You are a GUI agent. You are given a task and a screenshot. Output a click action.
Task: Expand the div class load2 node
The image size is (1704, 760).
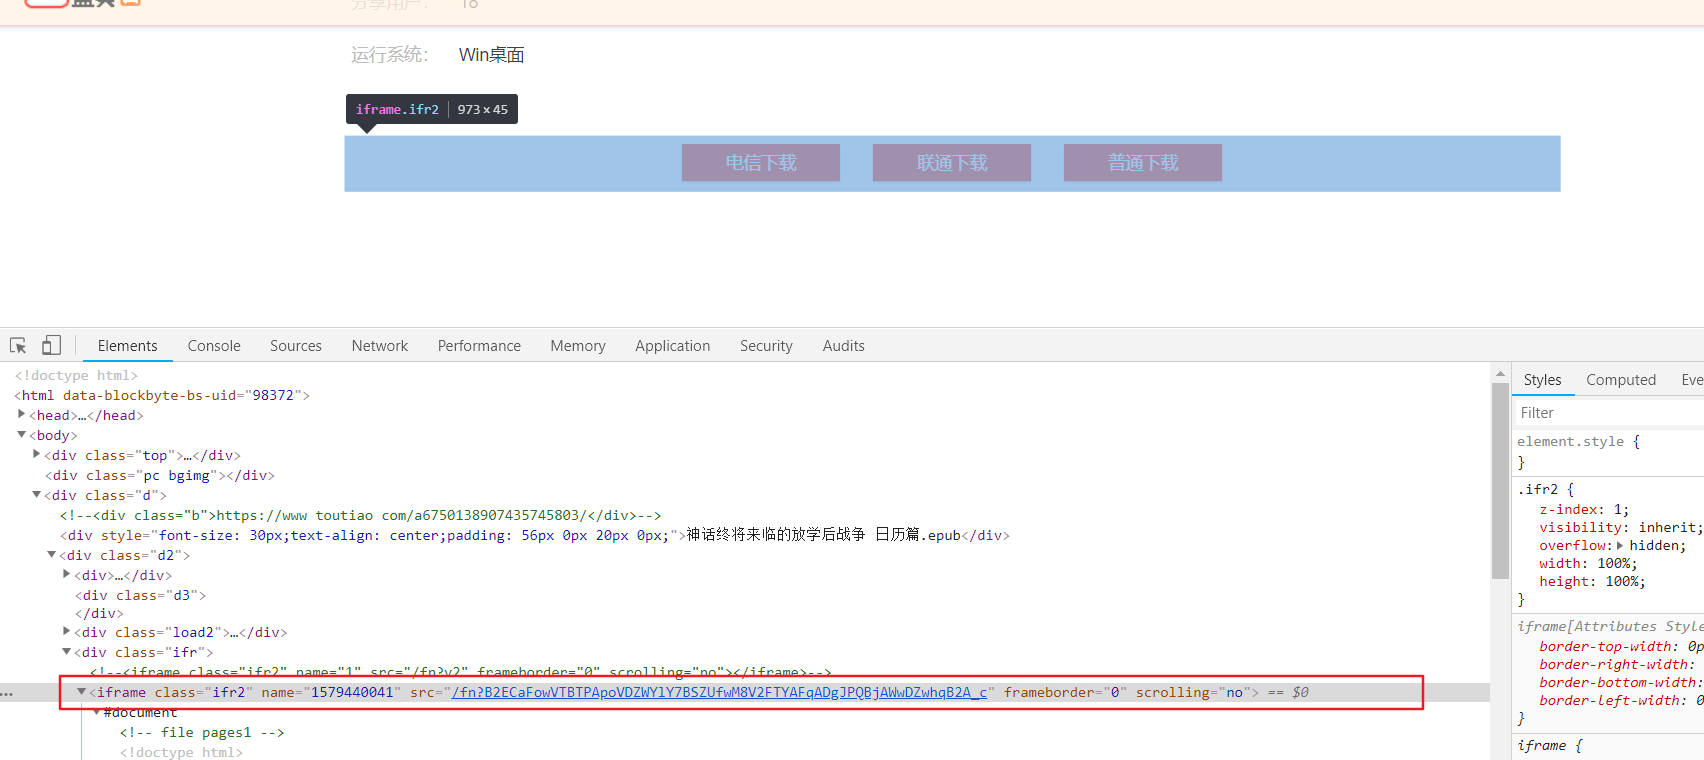[x=67, y=631]
